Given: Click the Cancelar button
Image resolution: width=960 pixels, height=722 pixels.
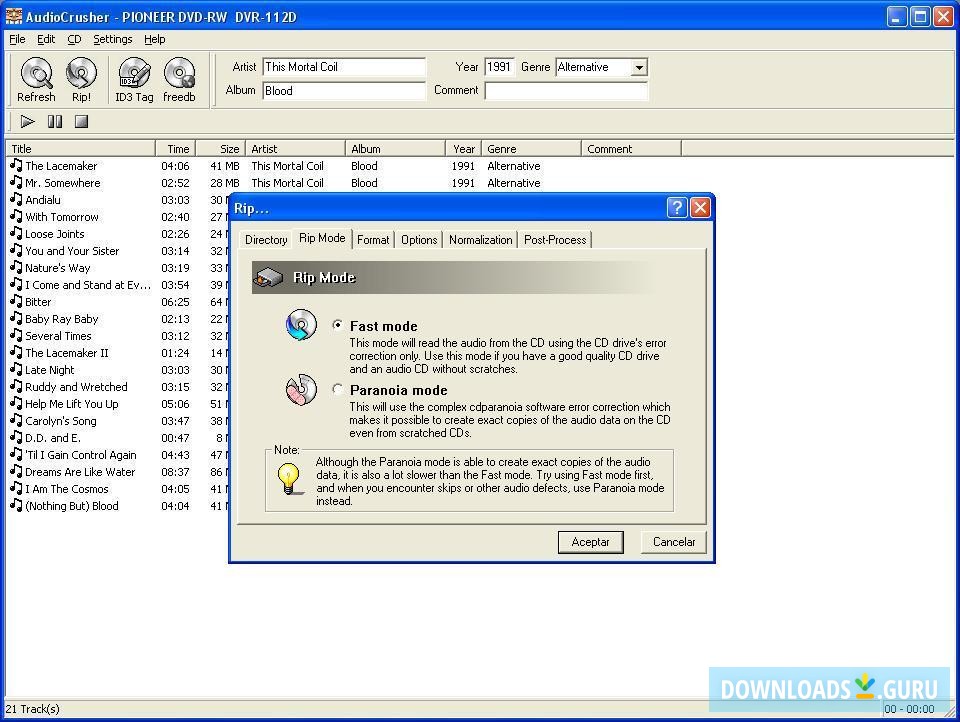Looking at the screenshot, I should [x=673, y=542].
